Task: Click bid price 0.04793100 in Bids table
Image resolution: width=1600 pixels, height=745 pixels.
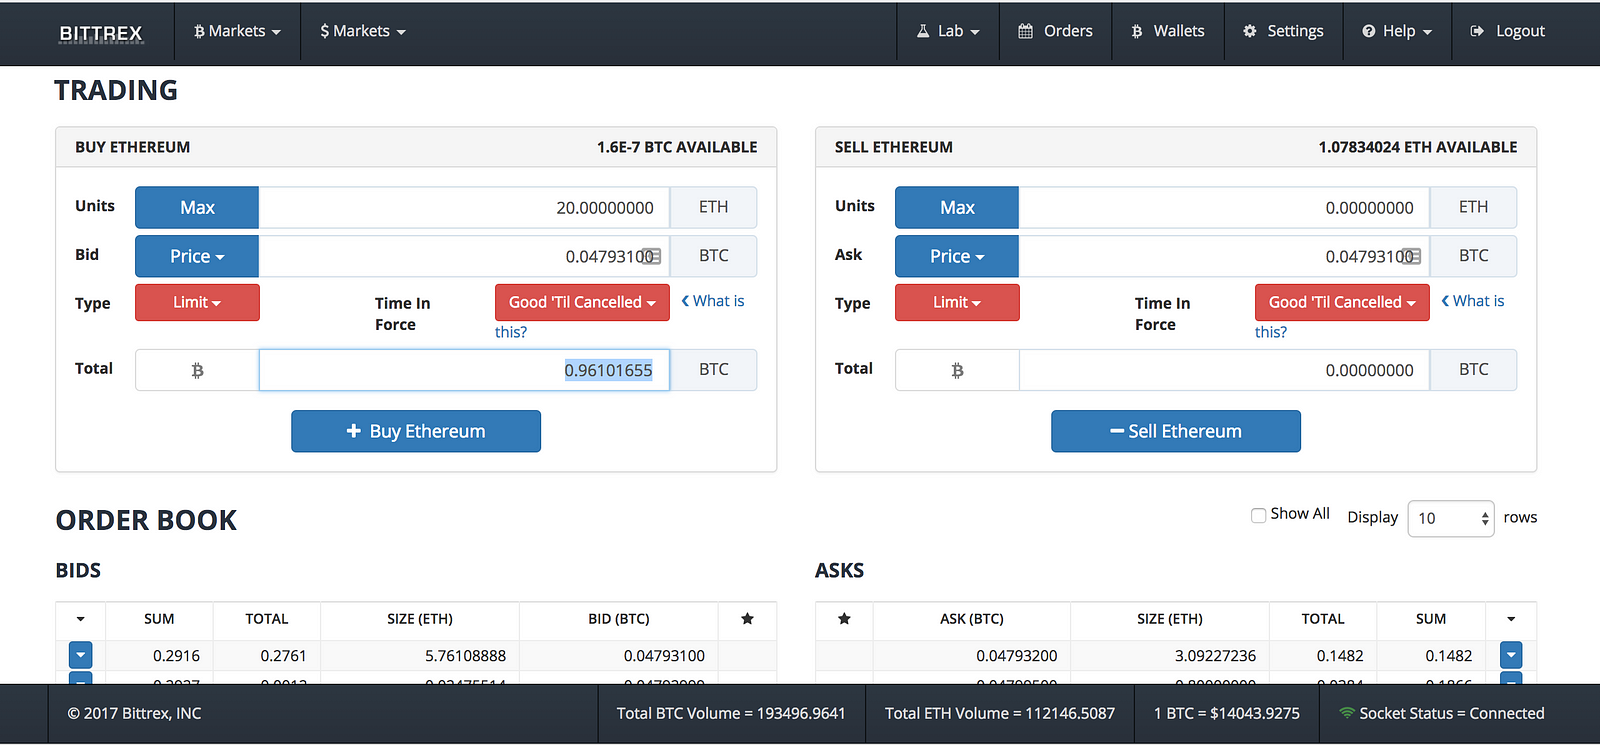Action: pyautogui.click(x=664, y=656)
